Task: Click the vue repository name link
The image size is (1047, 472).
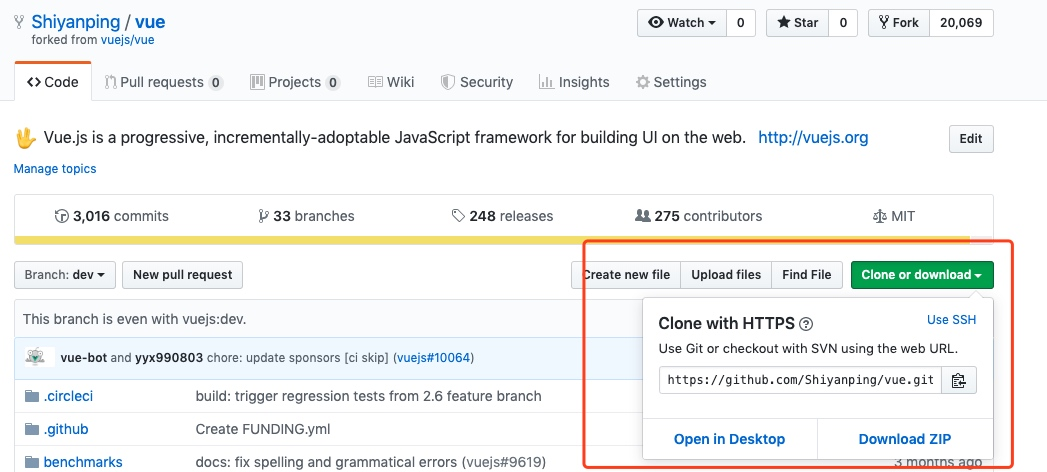Action: tap(150, 22)
